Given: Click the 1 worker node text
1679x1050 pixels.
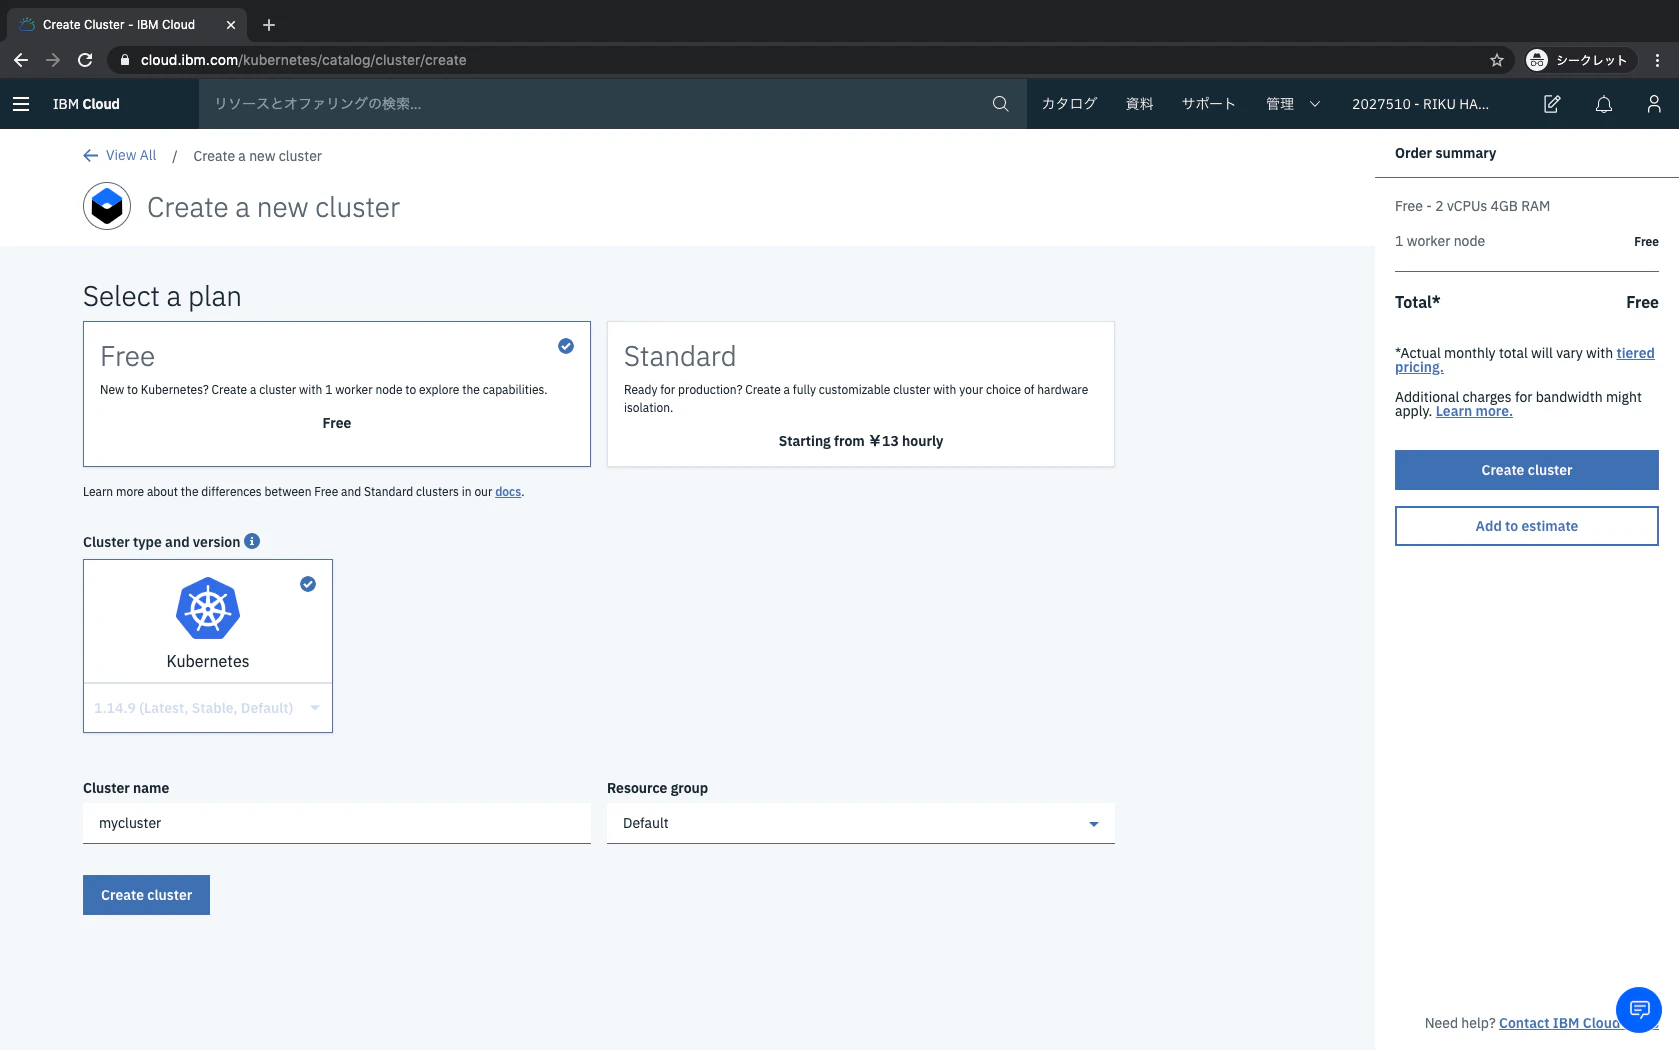Looking at the screenshot, I should 1440,241.
